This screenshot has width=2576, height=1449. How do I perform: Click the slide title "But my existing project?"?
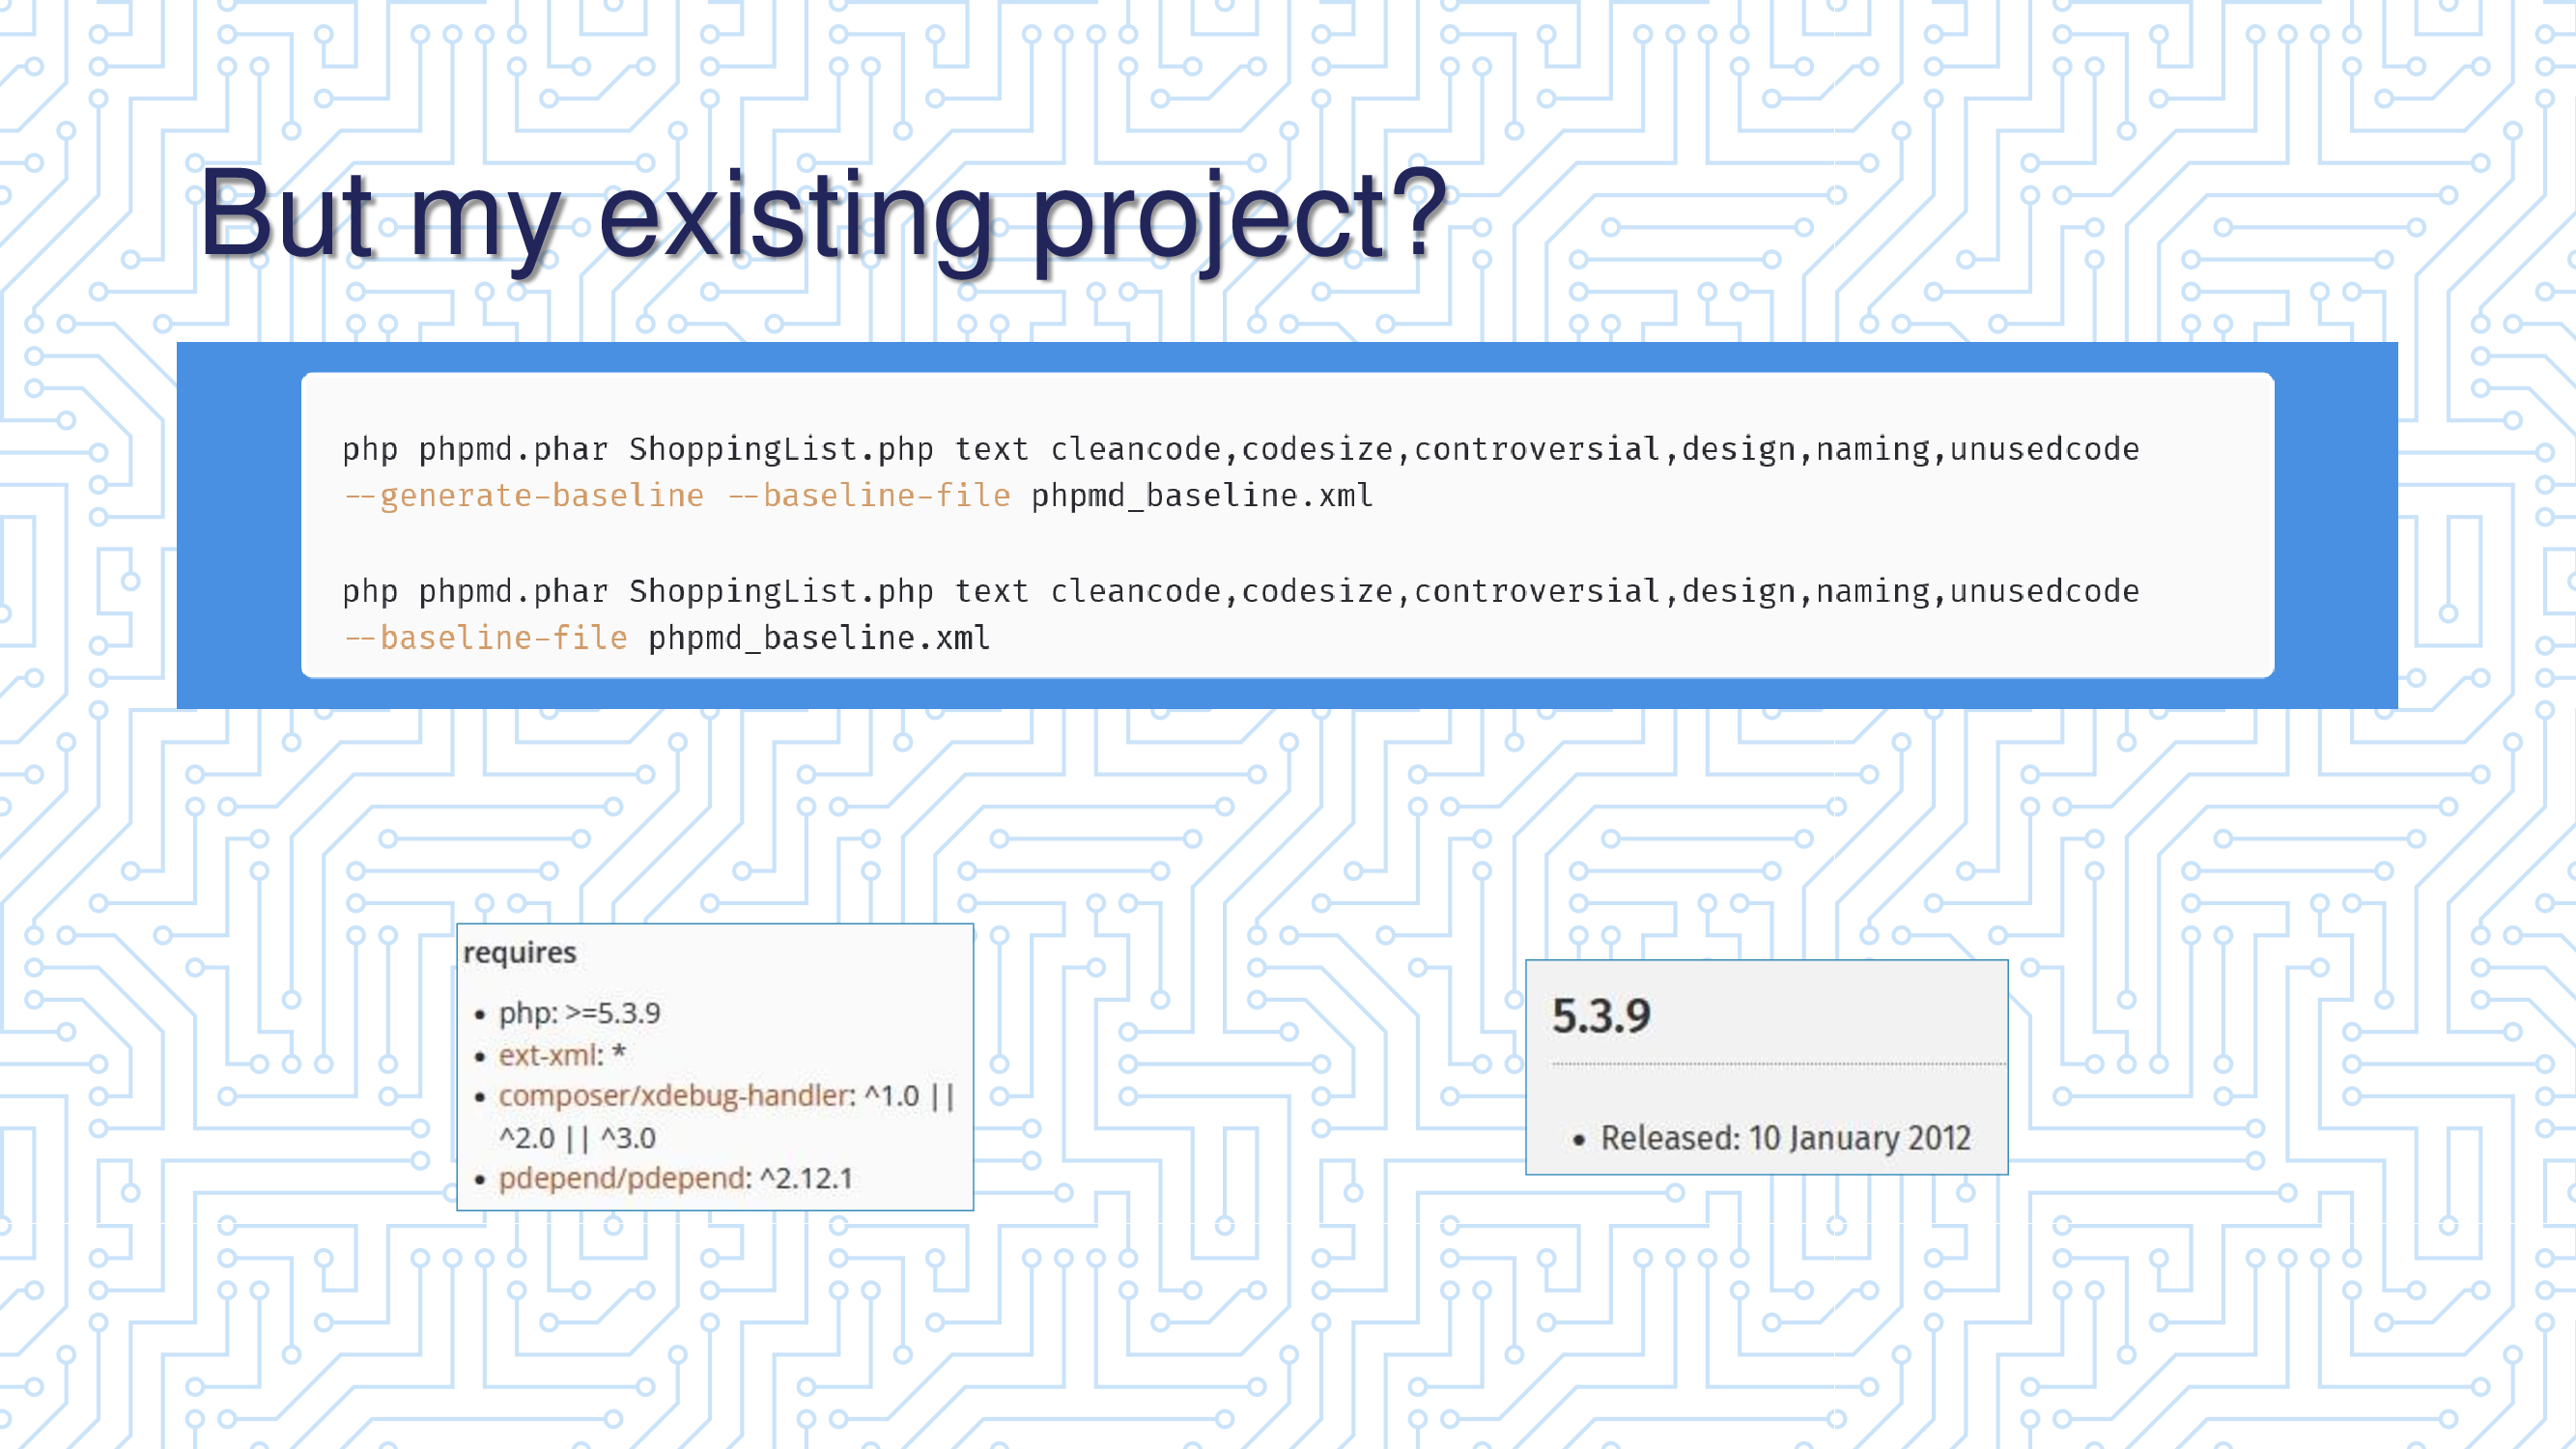click(822, 214)
